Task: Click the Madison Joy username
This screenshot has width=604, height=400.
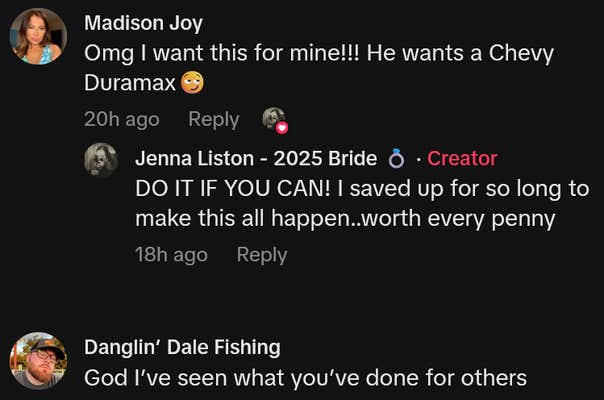Action: (143, 23)
